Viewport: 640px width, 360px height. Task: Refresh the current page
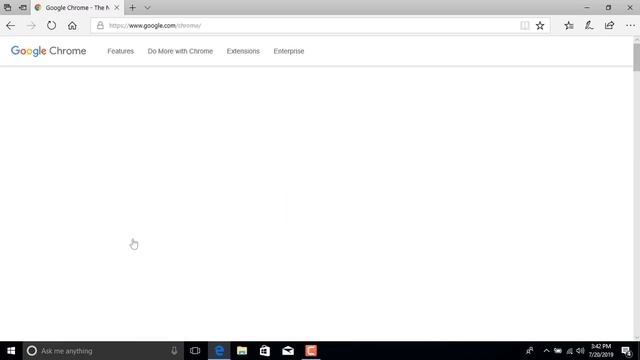(51, 25)
